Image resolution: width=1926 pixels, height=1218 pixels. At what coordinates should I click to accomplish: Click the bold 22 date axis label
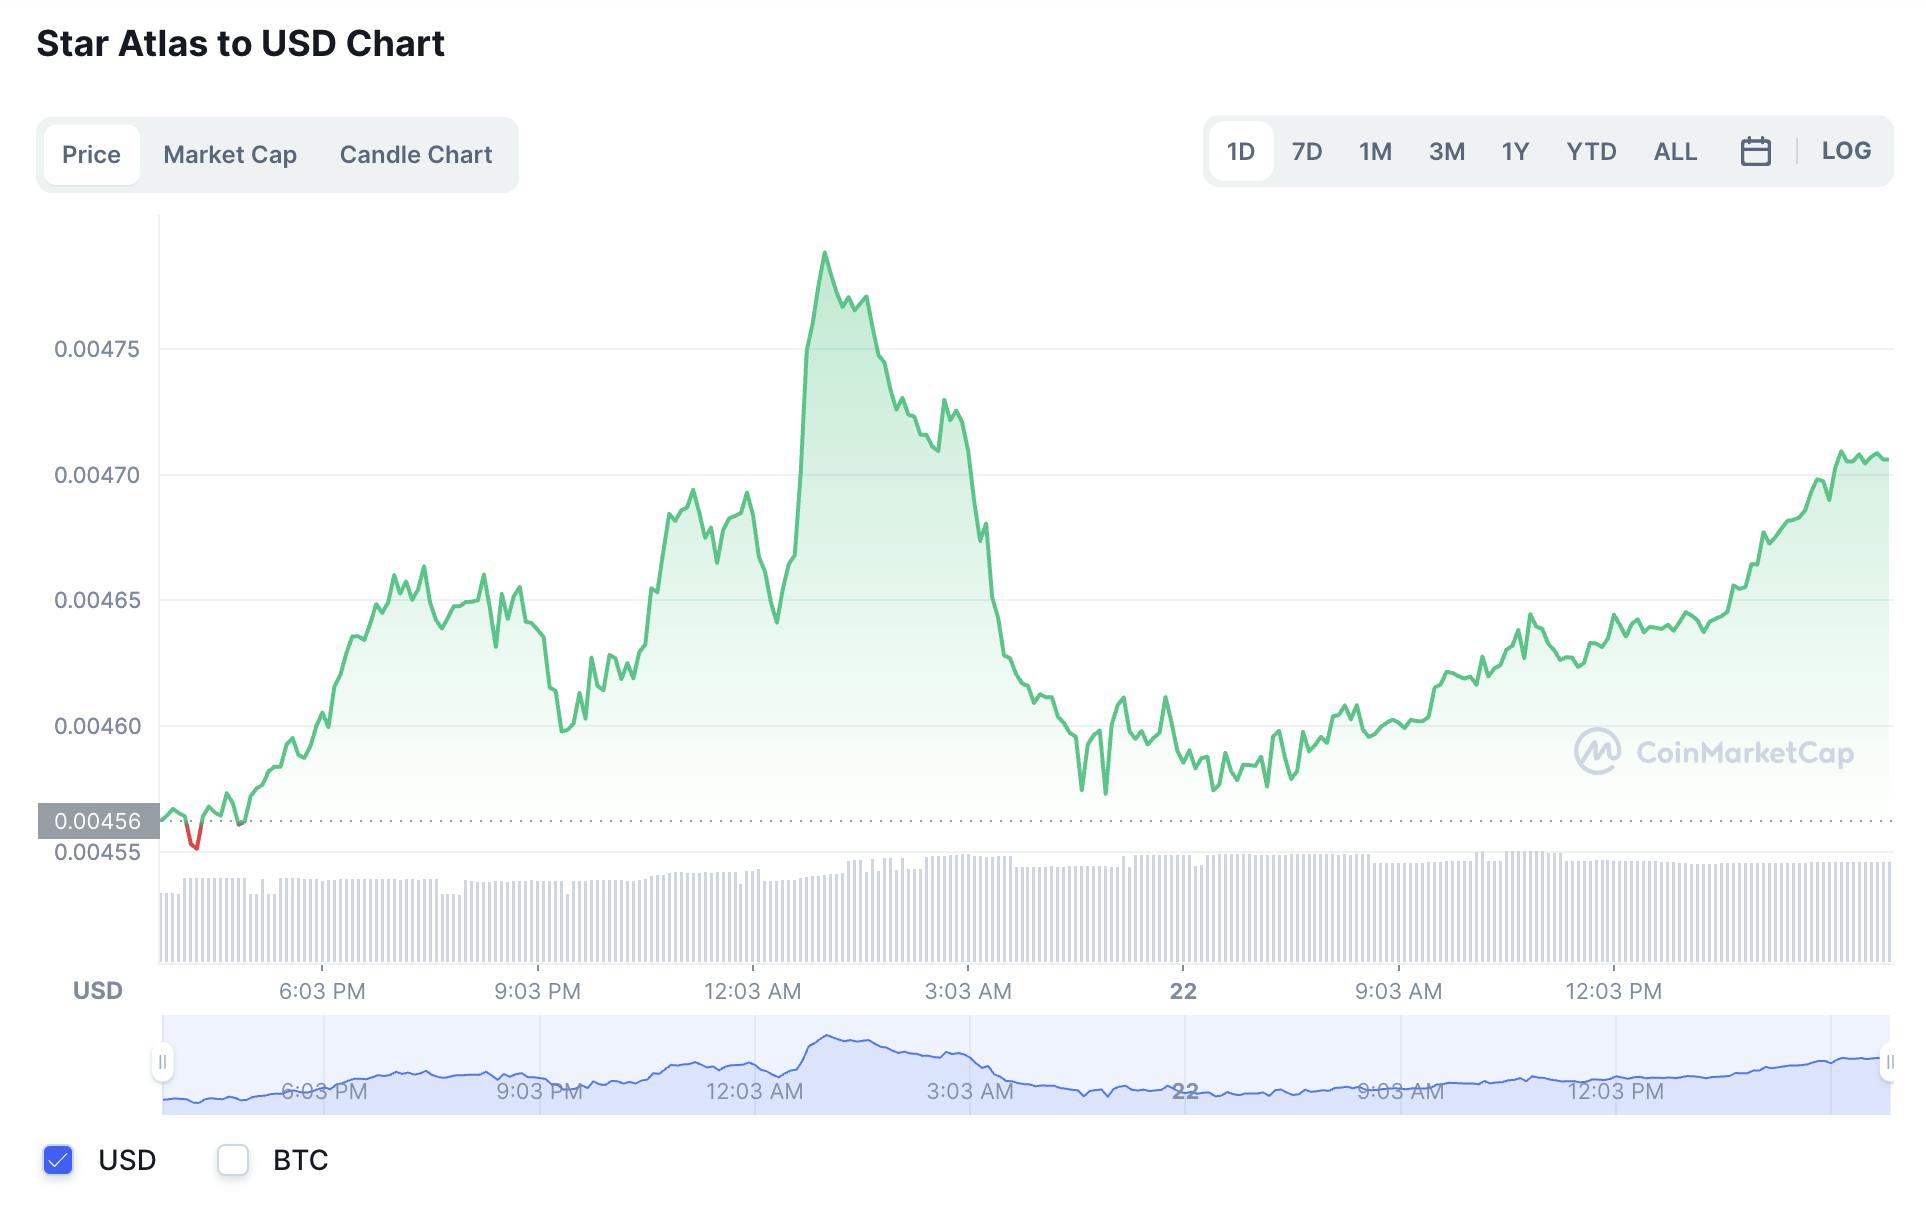click(x=1183, y=991)
